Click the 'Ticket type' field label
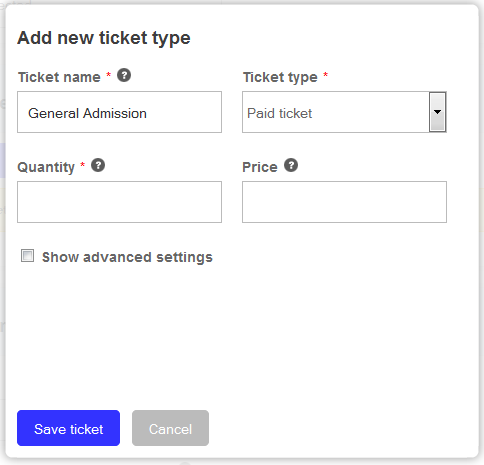 280,78
